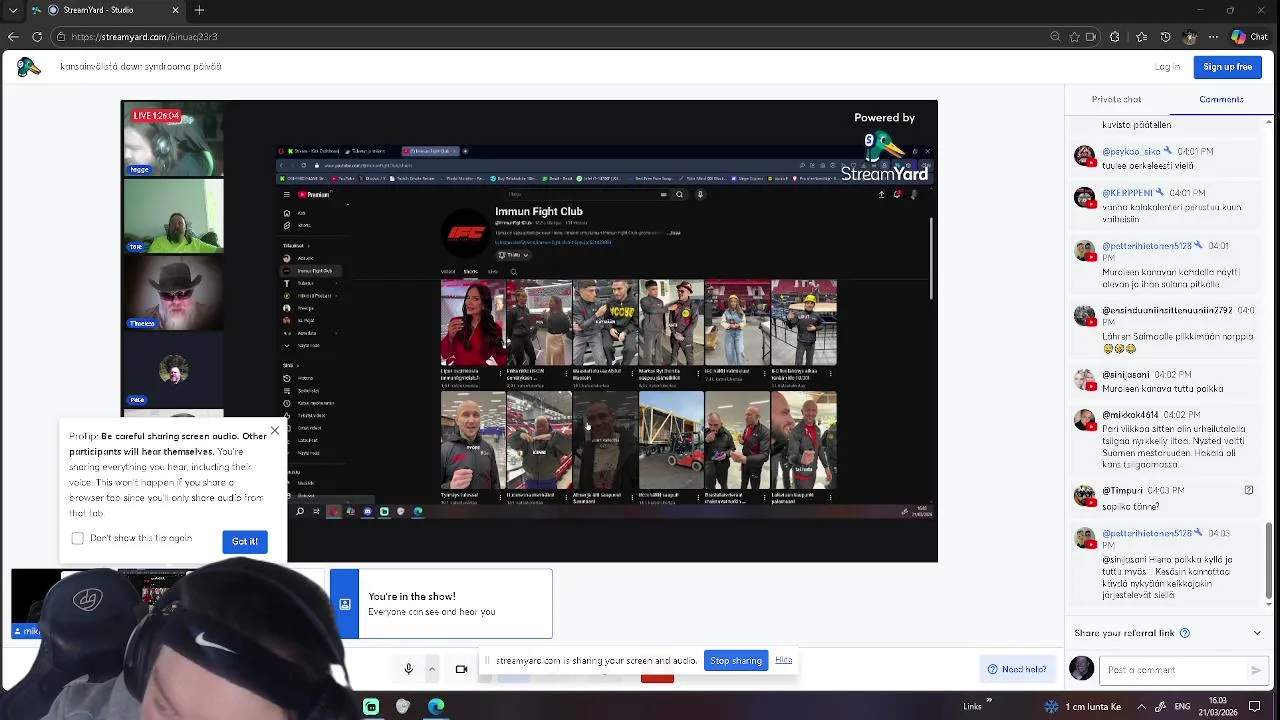Image resolution: width=1280 pixels, height=720 pixels.
Task: Mute the microphone
Action: [x=408, y=669]
